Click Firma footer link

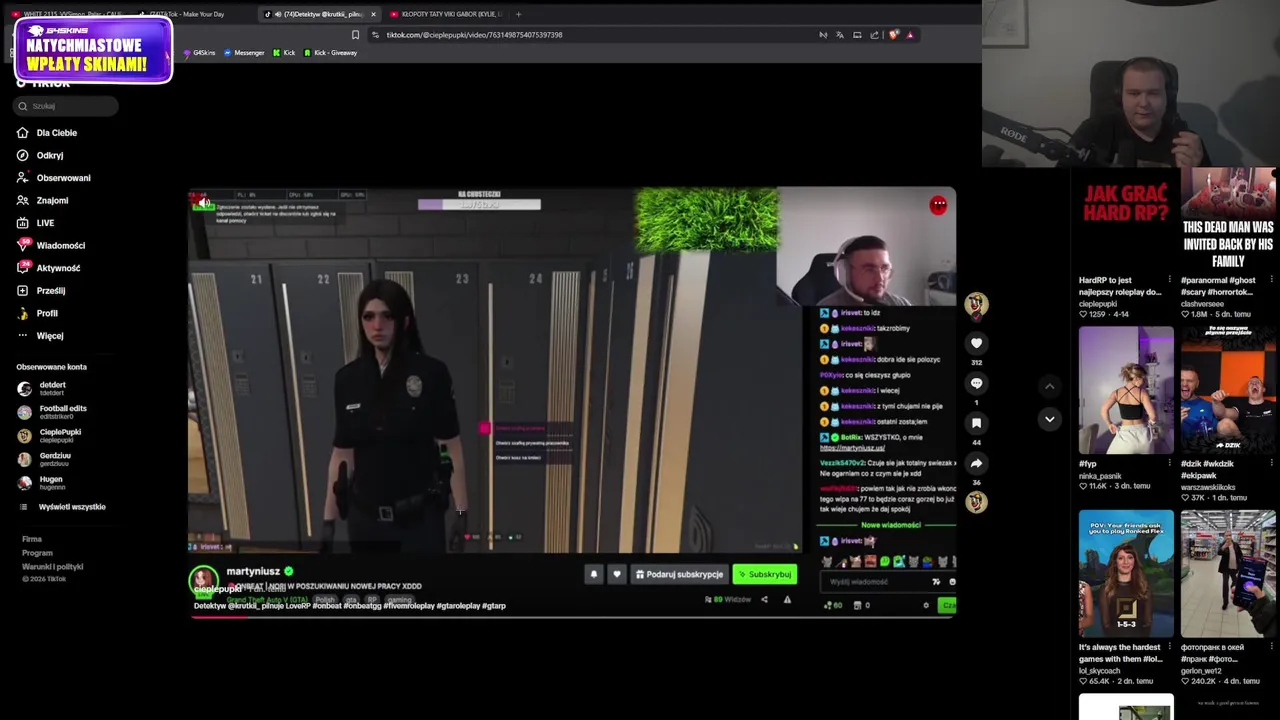[x=32, y=539]
